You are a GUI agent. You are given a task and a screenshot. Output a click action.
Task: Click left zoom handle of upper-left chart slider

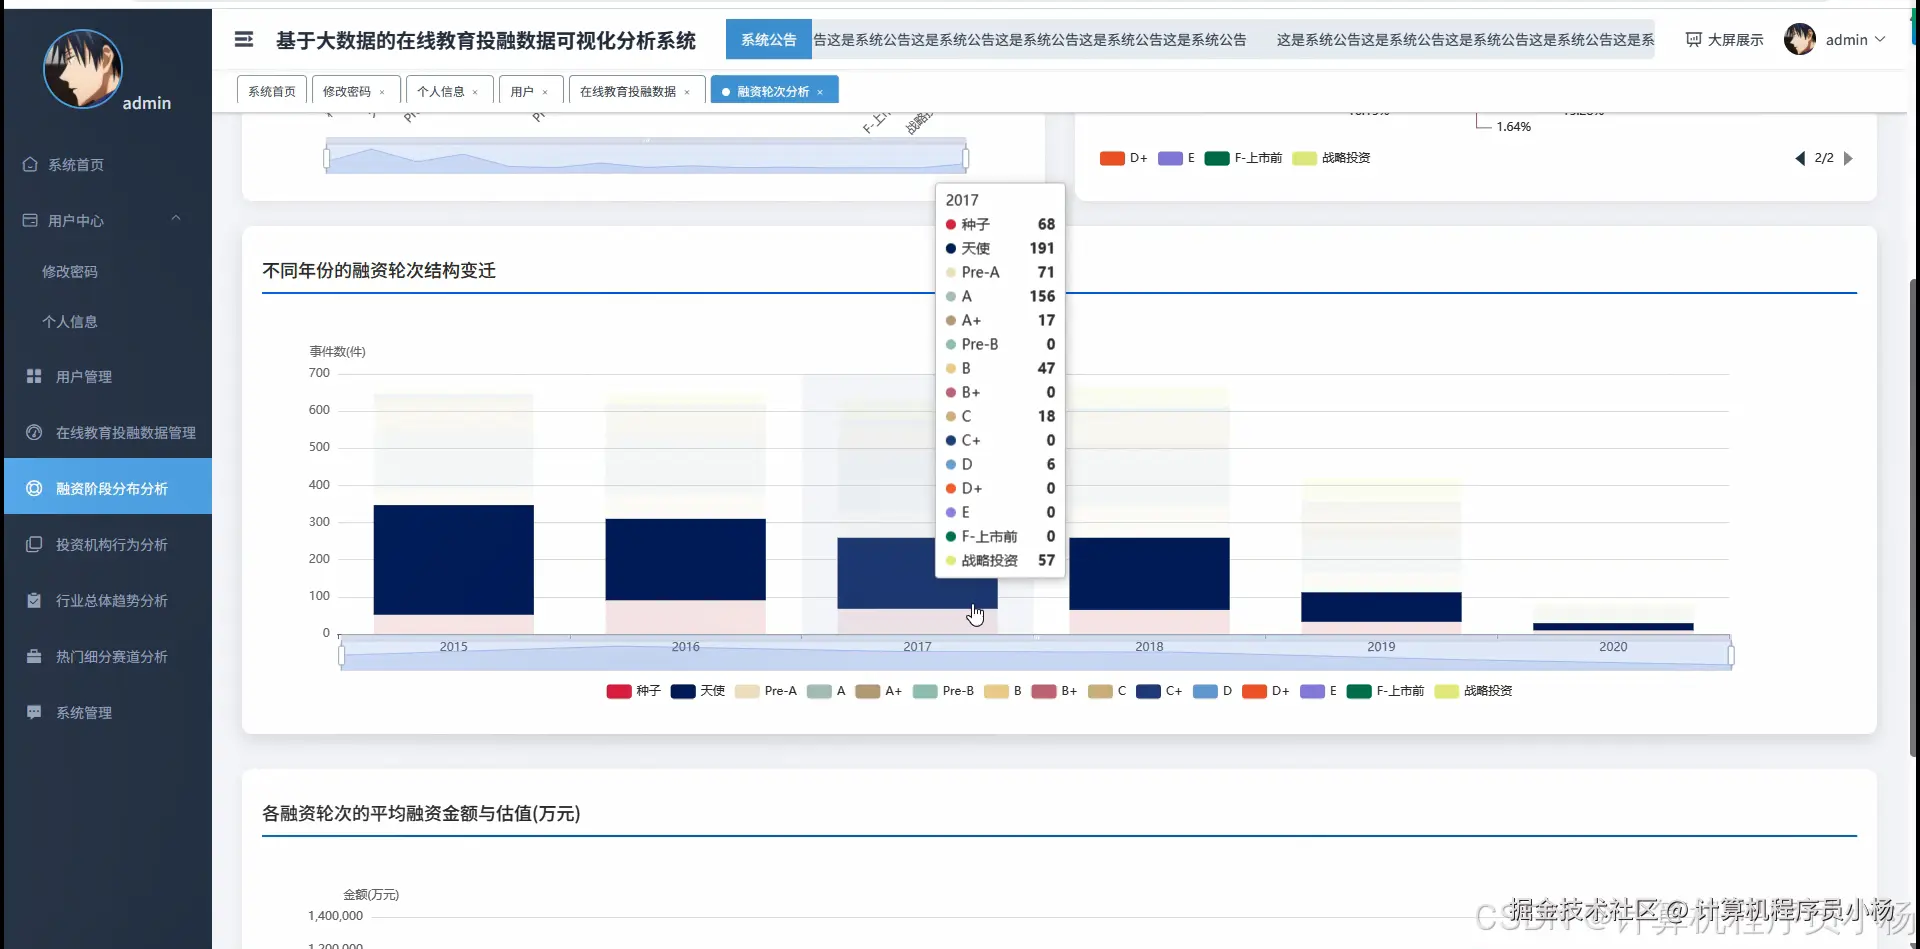coord(327,158)
